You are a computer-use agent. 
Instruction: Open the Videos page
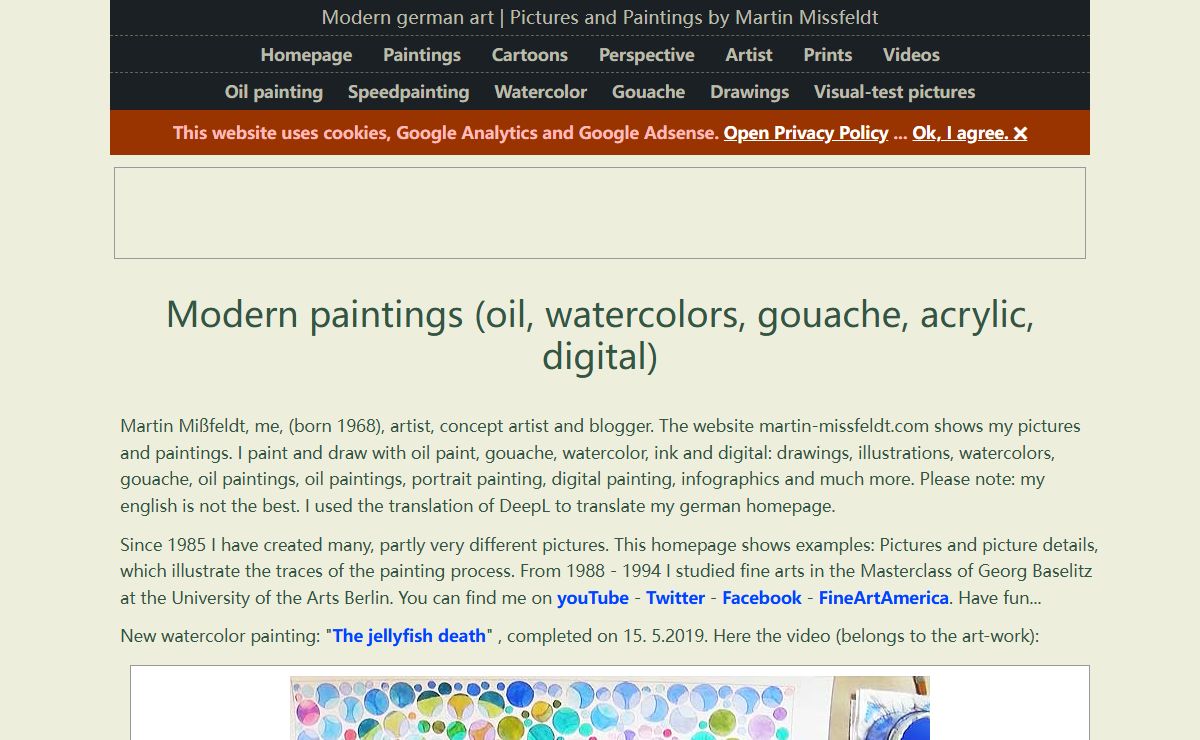coord(911,55)
